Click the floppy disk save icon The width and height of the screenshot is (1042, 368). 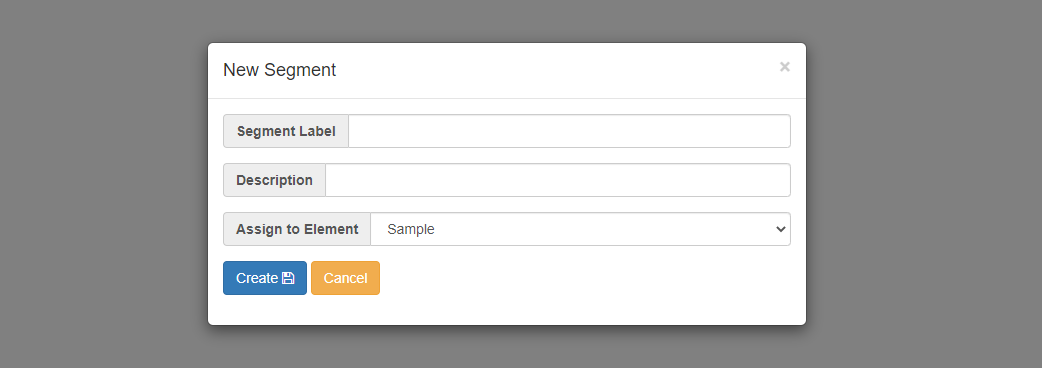[x=288, y=278]
